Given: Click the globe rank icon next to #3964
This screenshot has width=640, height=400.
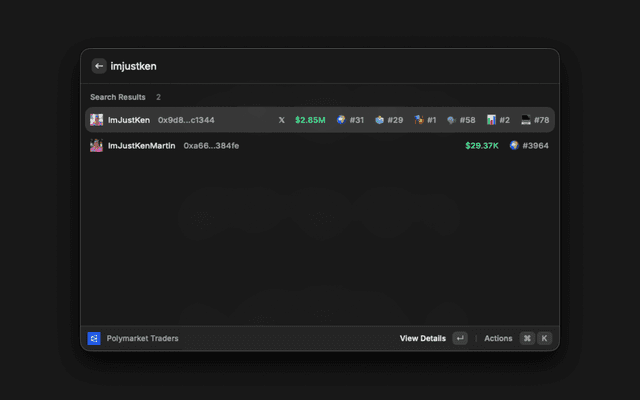Looking at the screenshot, I should (514, 145).
